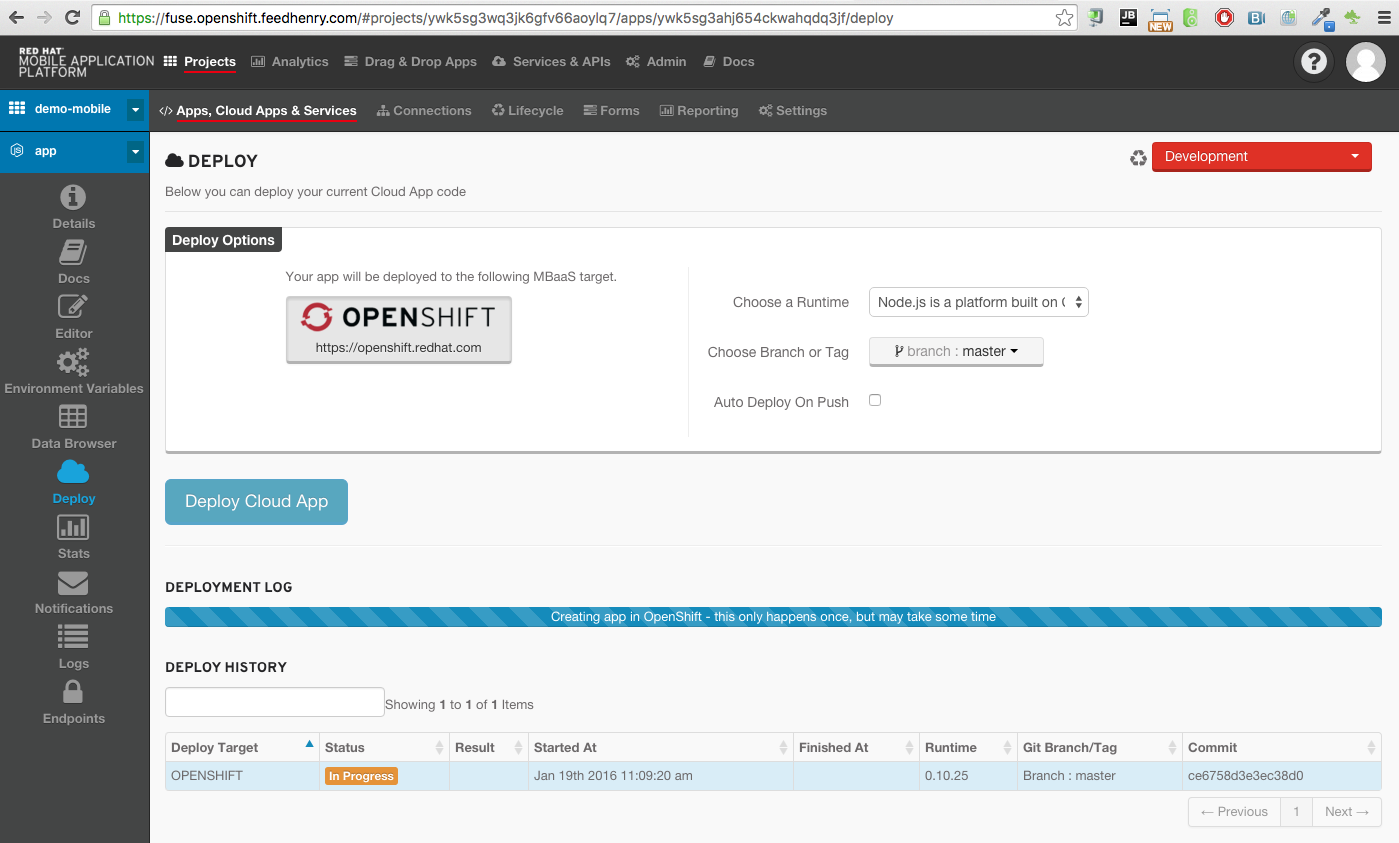Click the app Node.js hexagon icon
The height and width of the screenshot is (843, 1399).
tap(17, 151)
